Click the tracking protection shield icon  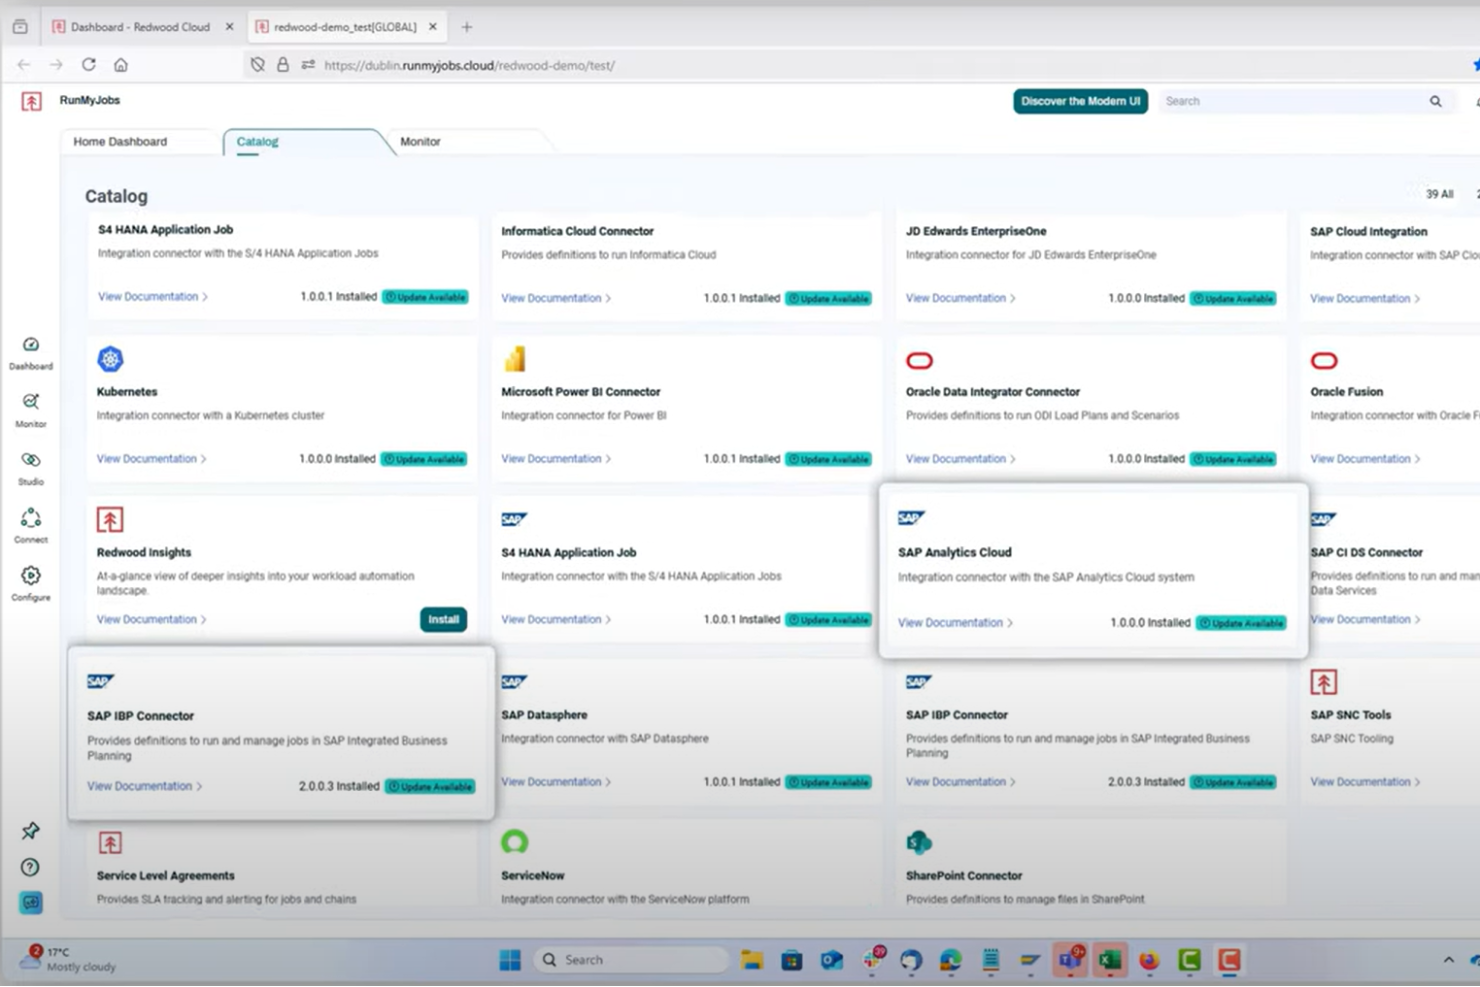point(258,65)
